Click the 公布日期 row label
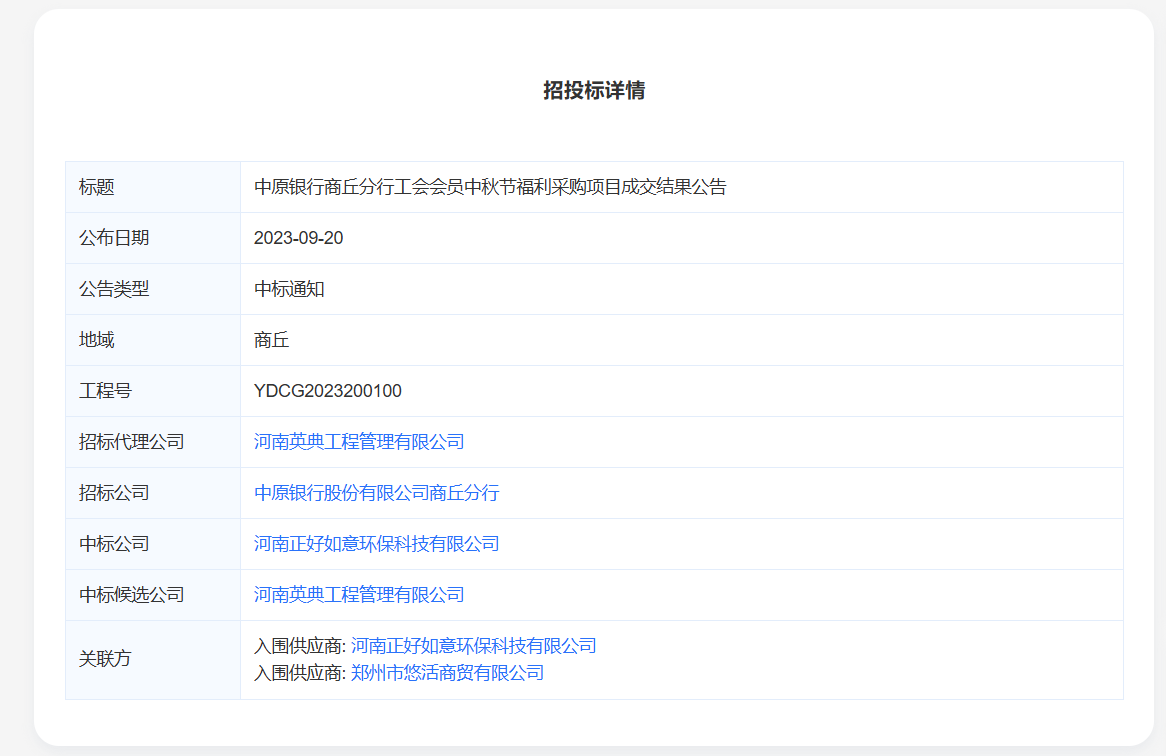Screen dimensions: 1166x756 click(x=114, y=238)
